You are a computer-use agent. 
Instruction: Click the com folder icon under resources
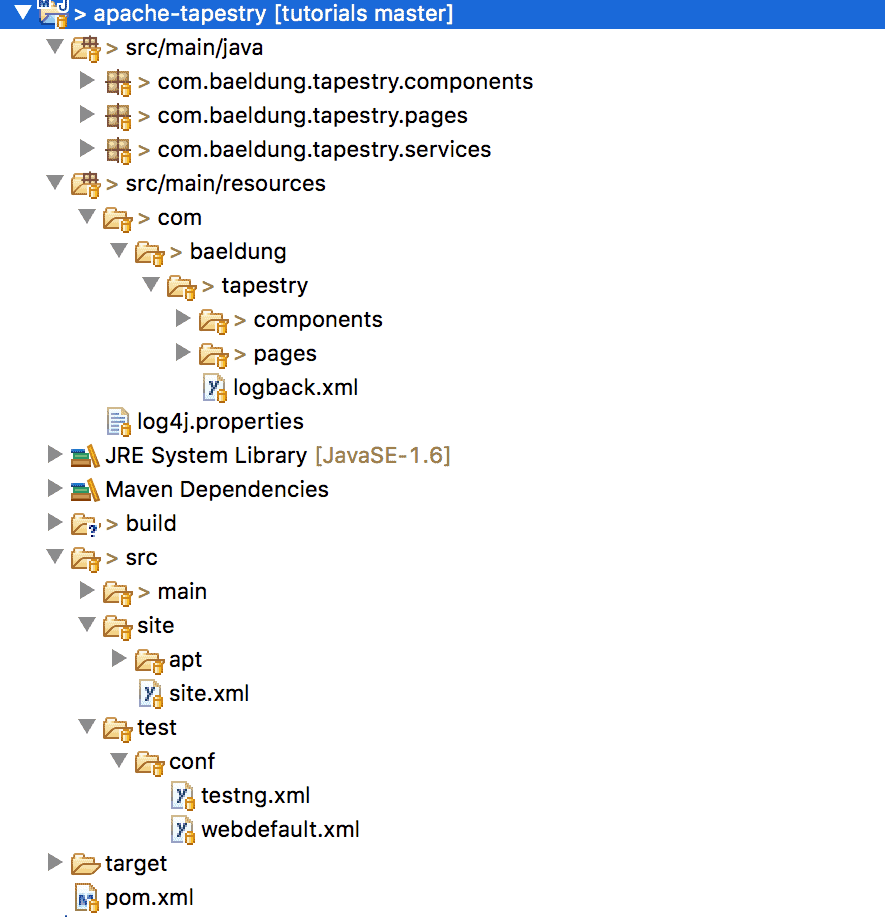point(118,219)
